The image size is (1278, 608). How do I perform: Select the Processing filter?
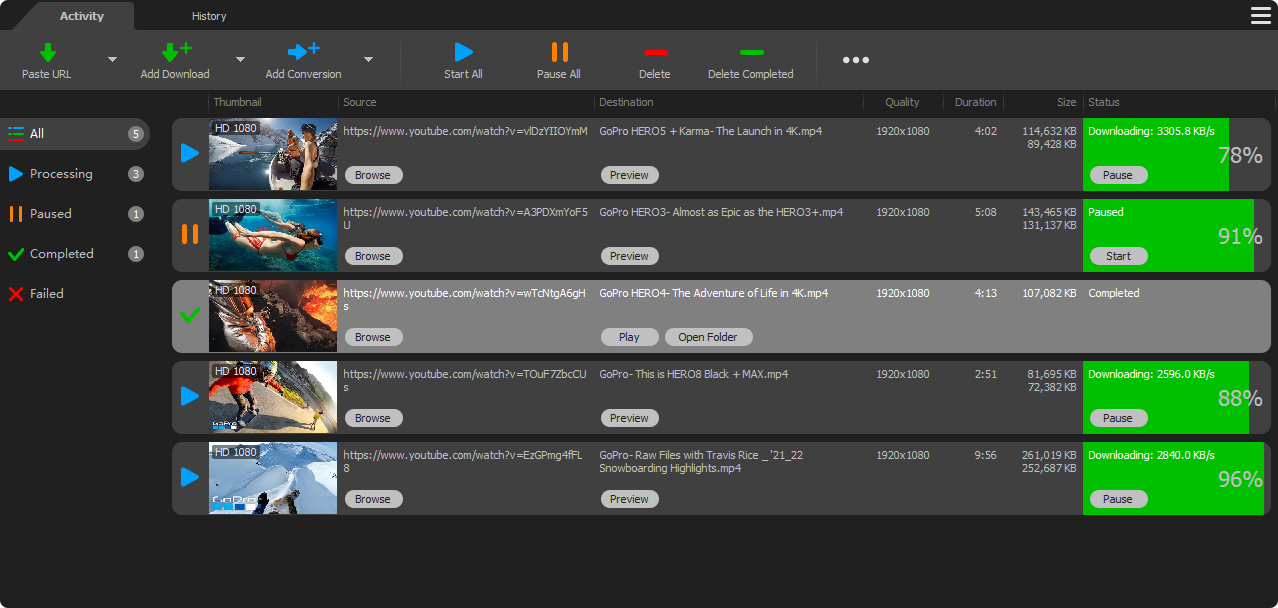pos(75,174)
